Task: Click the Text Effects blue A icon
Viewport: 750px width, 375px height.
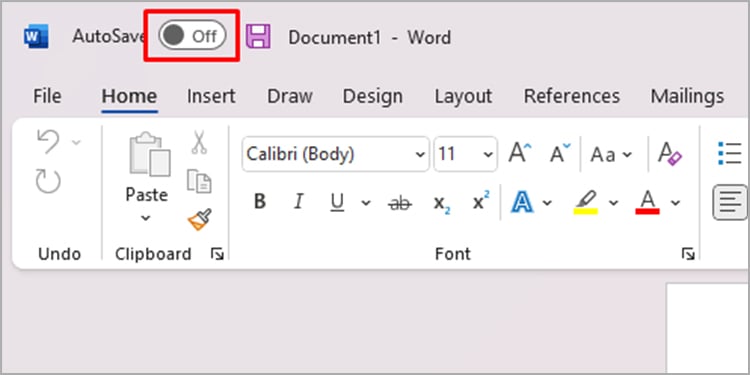Action: (522, 202)
